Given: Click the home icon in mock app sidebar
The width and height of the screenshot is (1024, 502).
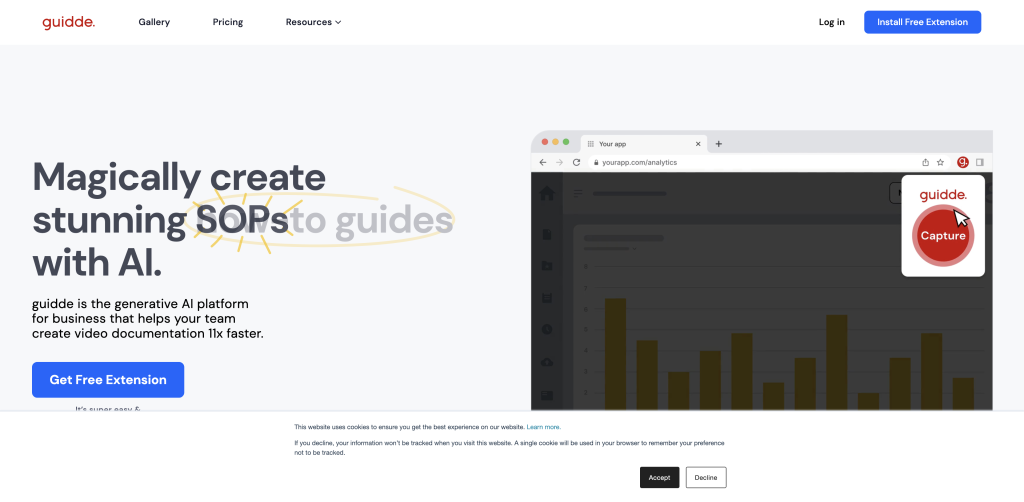Looking at the screenshot, I should point(547,193).
